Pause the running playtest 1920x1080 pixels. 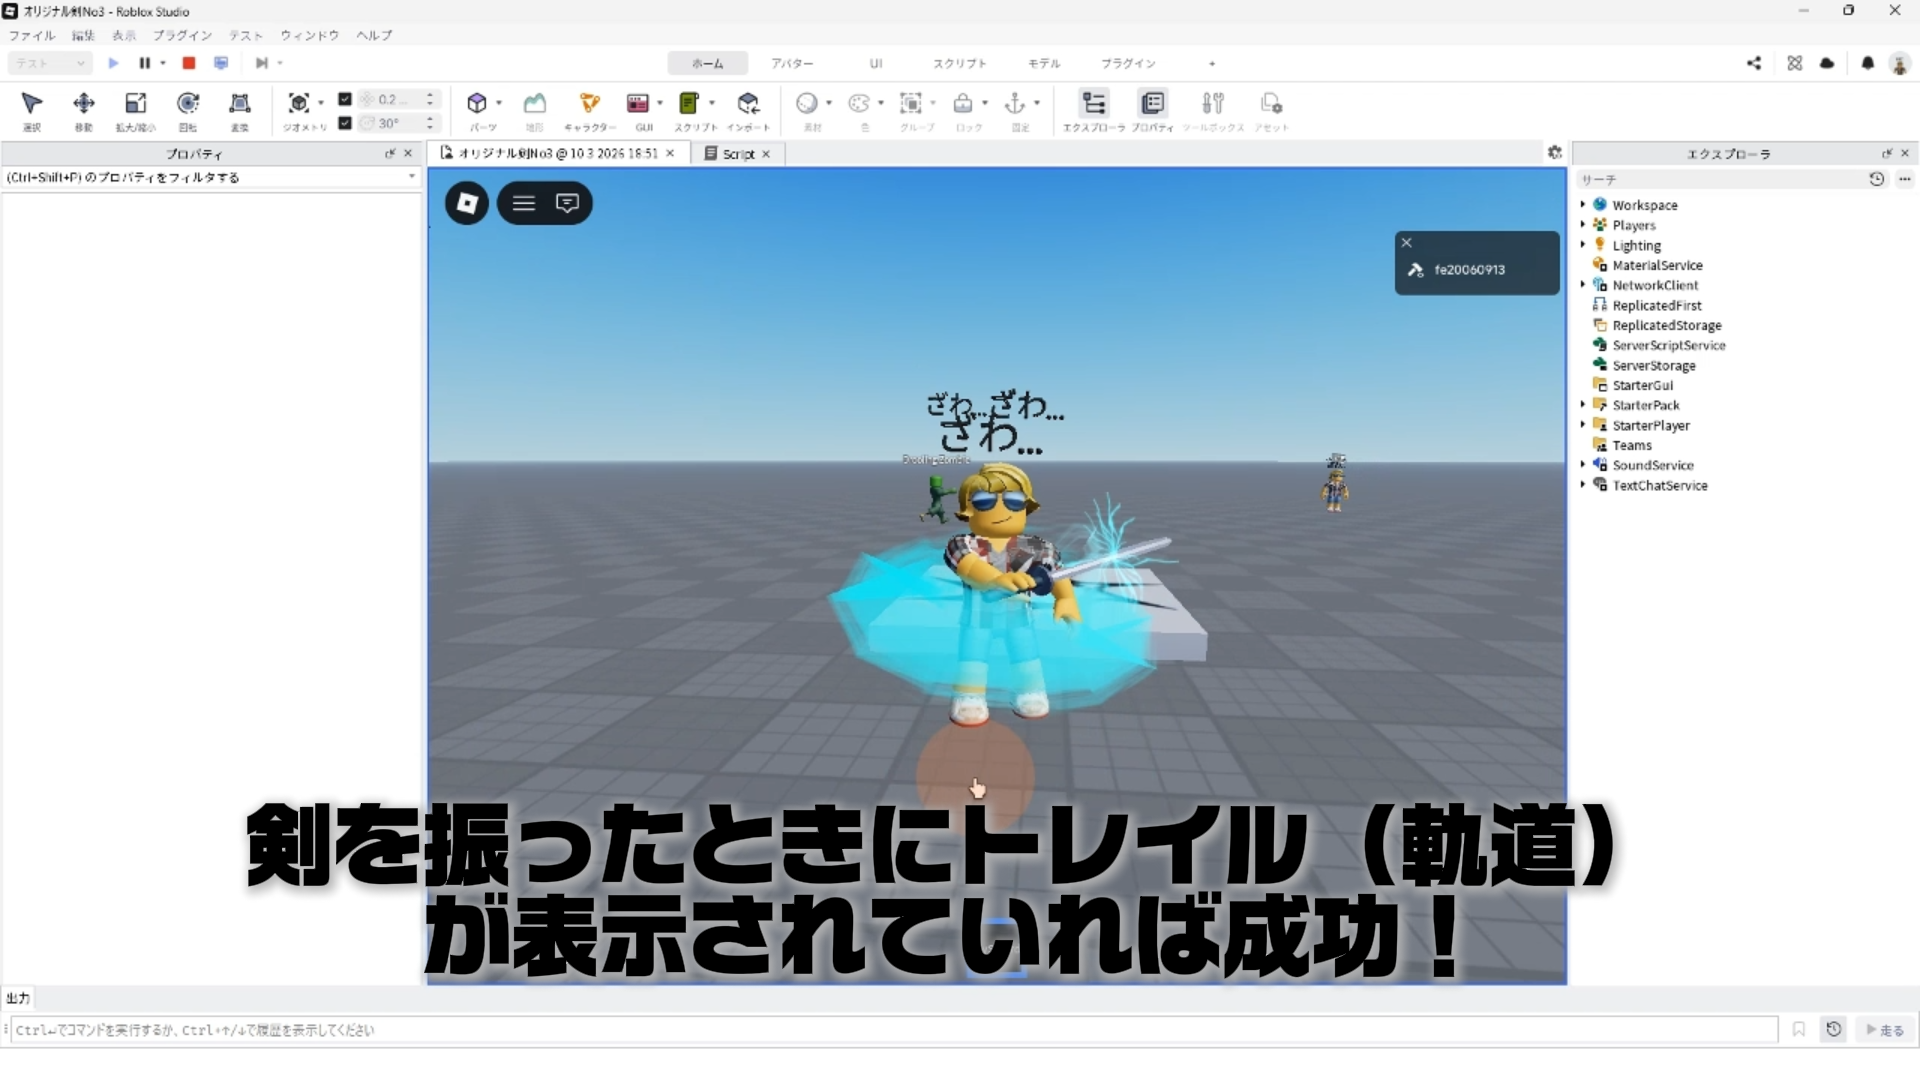coord(145,63)
